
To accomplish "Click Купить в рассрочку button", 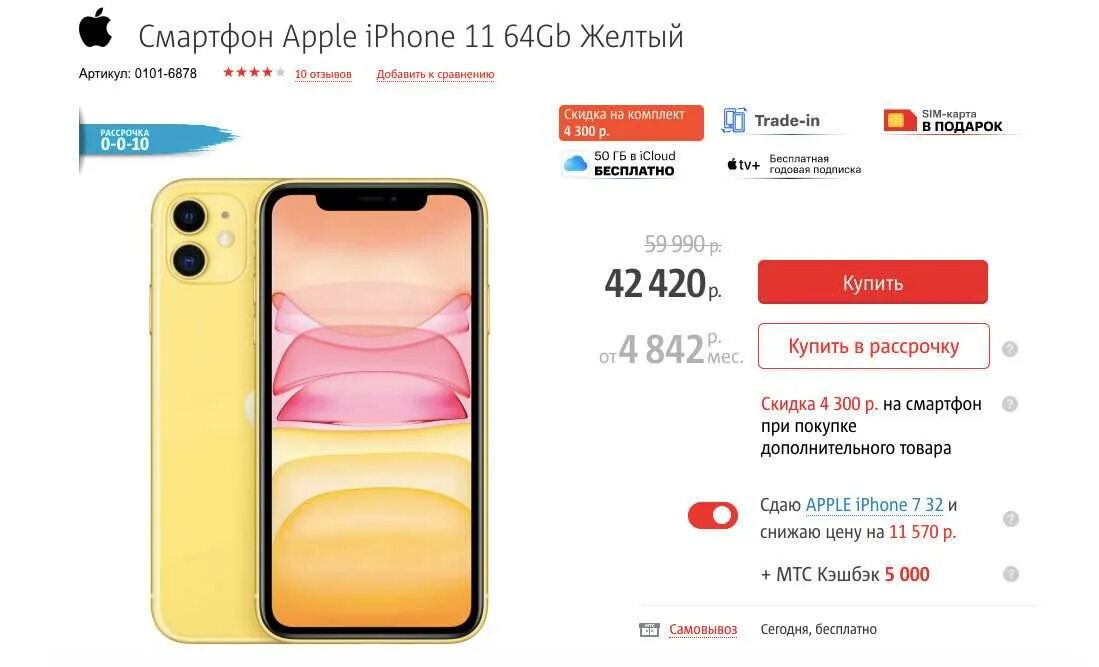I will click(873, 346).
